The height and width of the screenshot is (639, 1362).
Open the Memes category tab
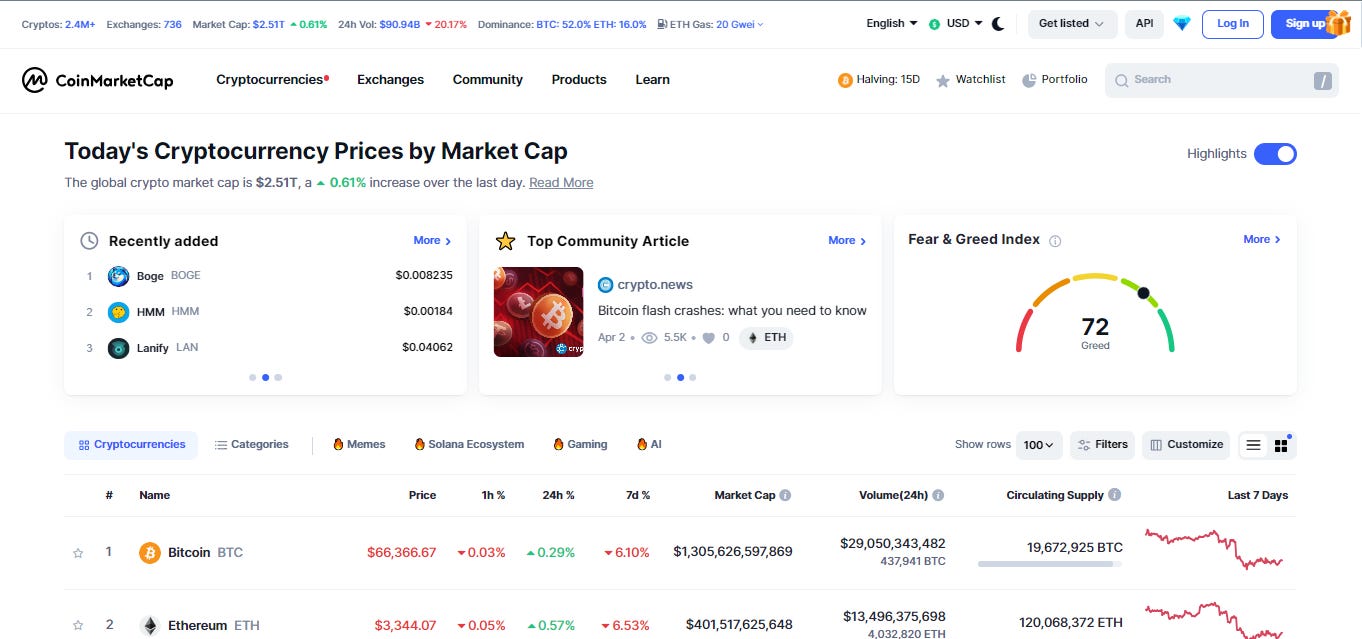tap(359, 445)
